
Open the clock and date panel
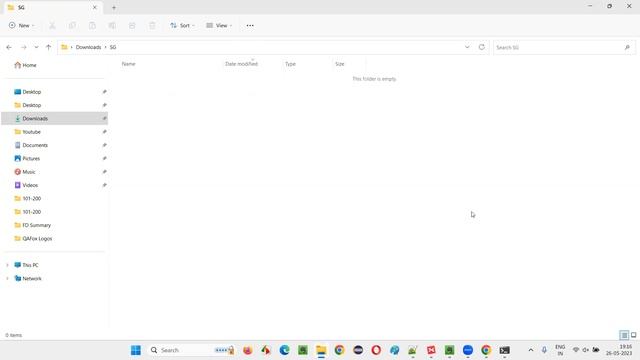pos(619,350)
